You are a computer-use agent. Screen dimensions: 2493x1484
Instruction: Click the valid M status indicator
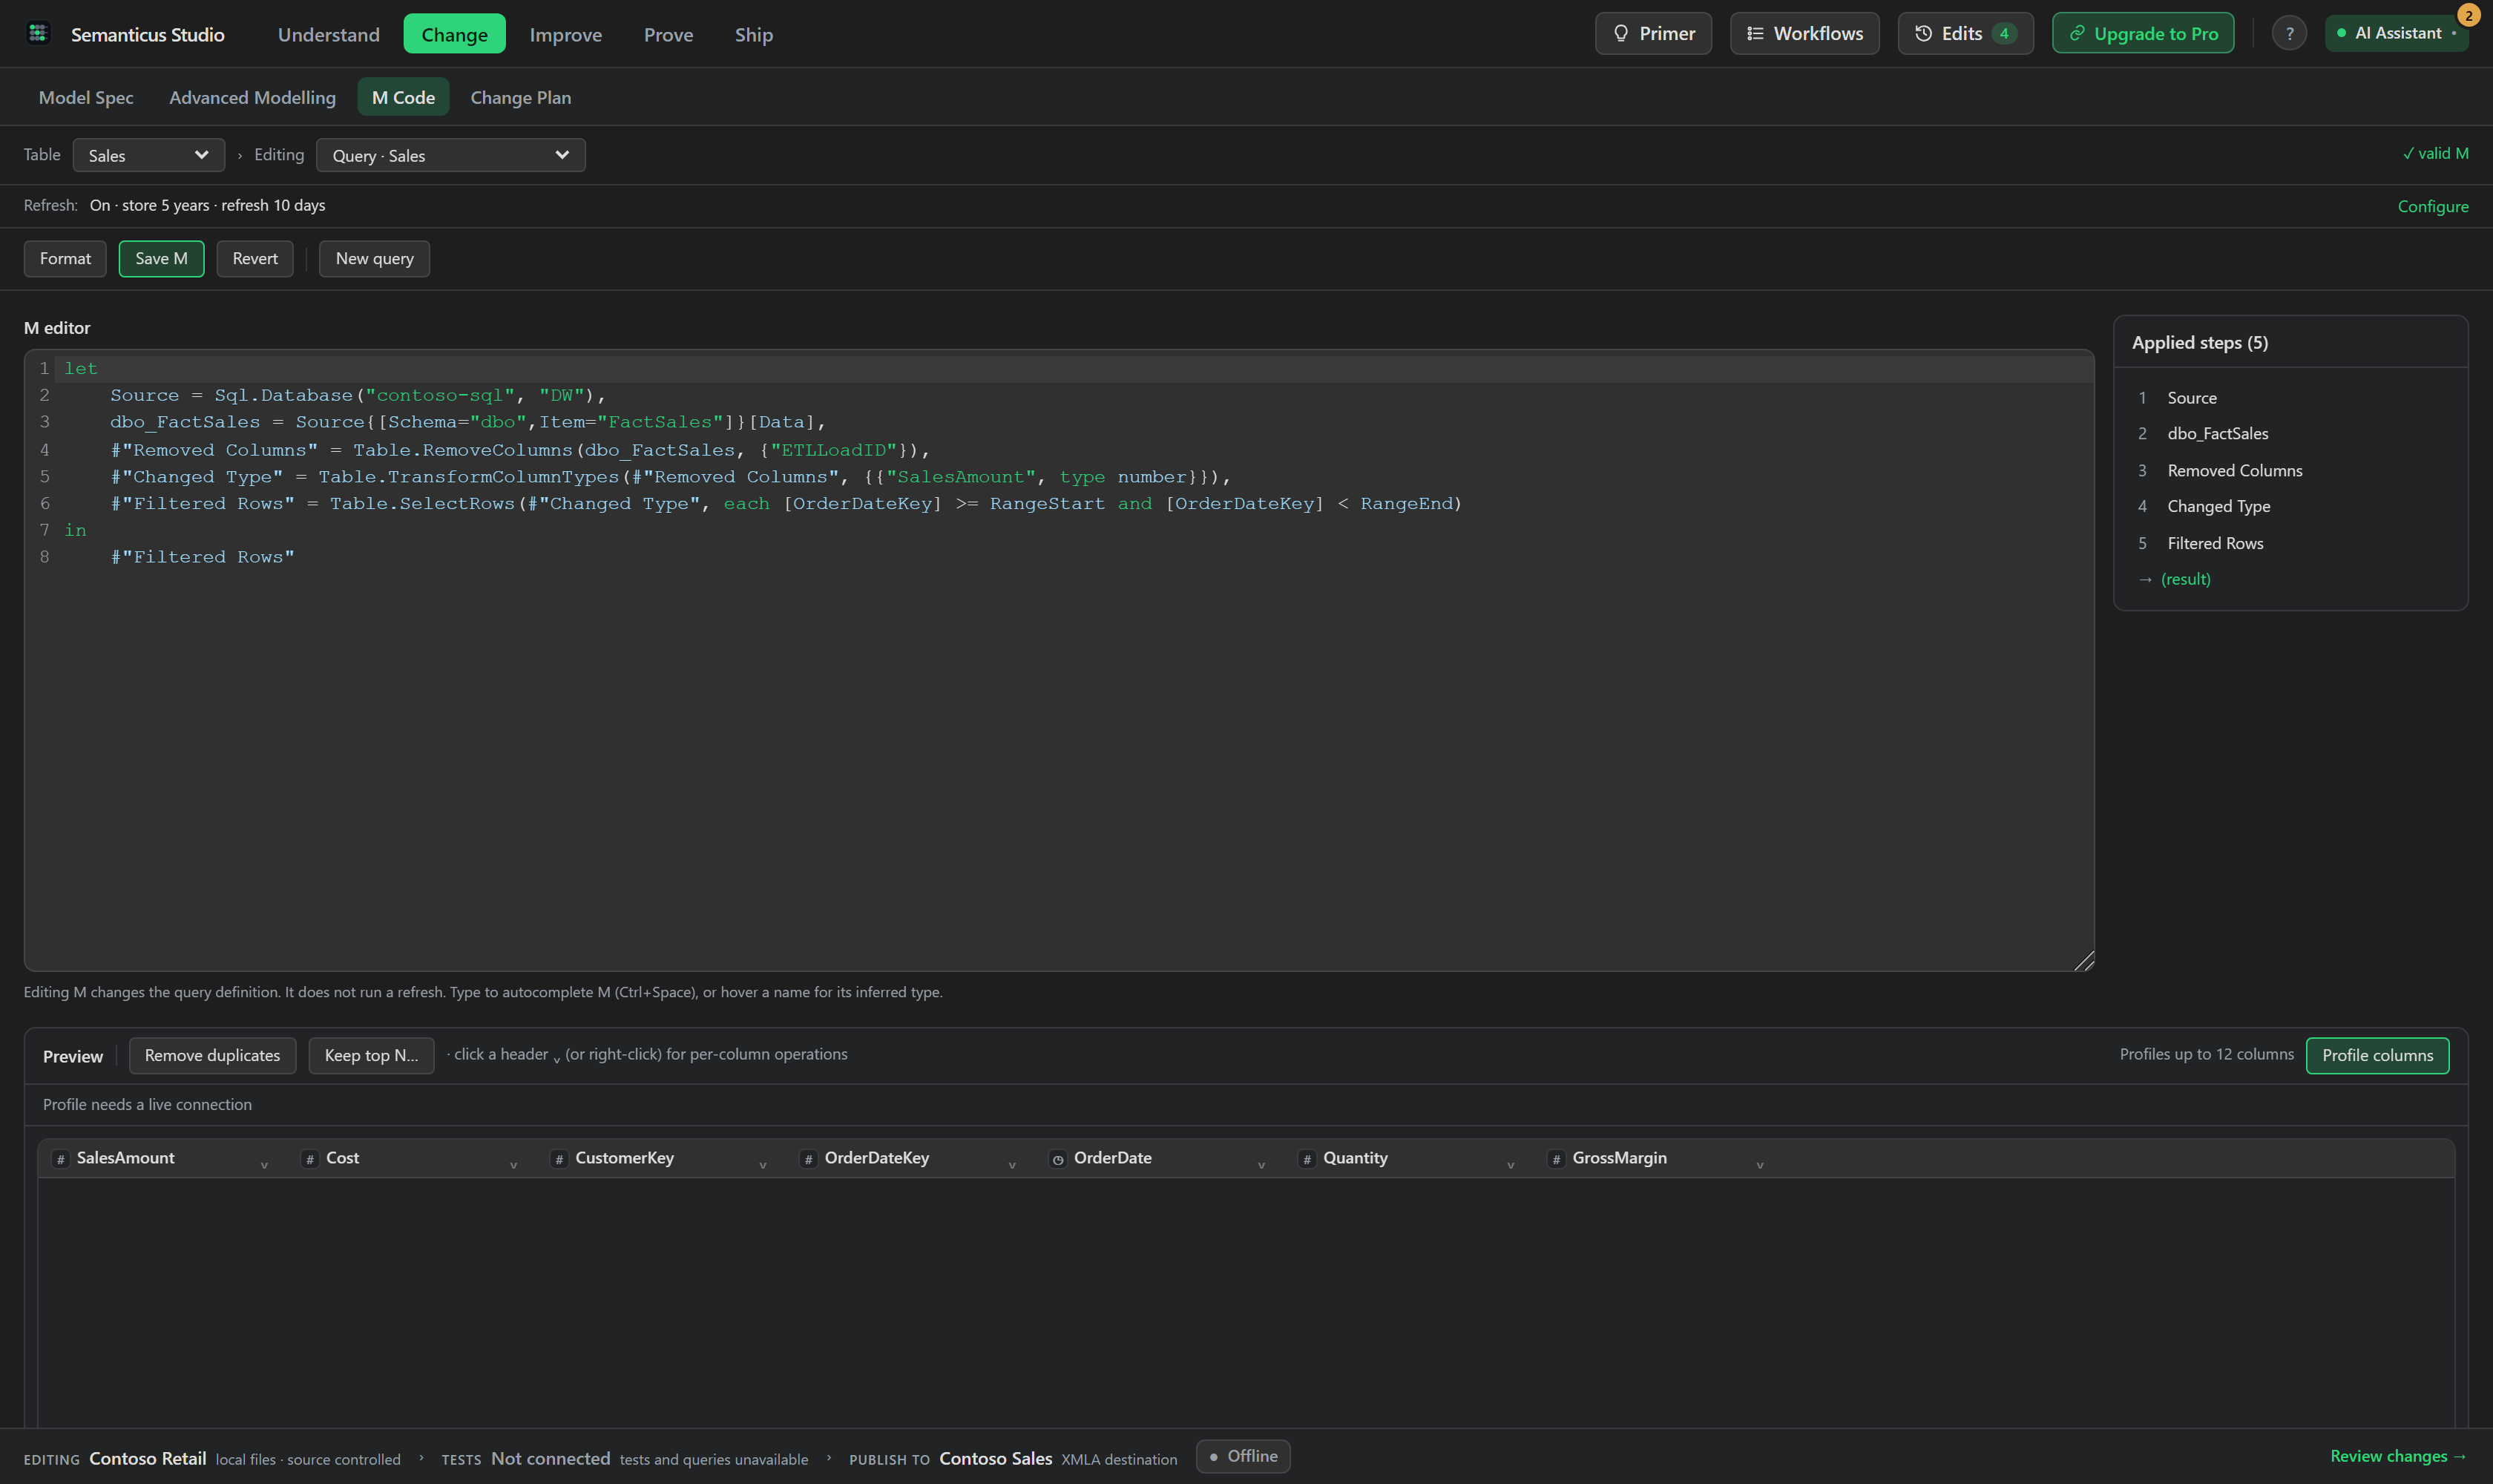tap(2435, 153)
